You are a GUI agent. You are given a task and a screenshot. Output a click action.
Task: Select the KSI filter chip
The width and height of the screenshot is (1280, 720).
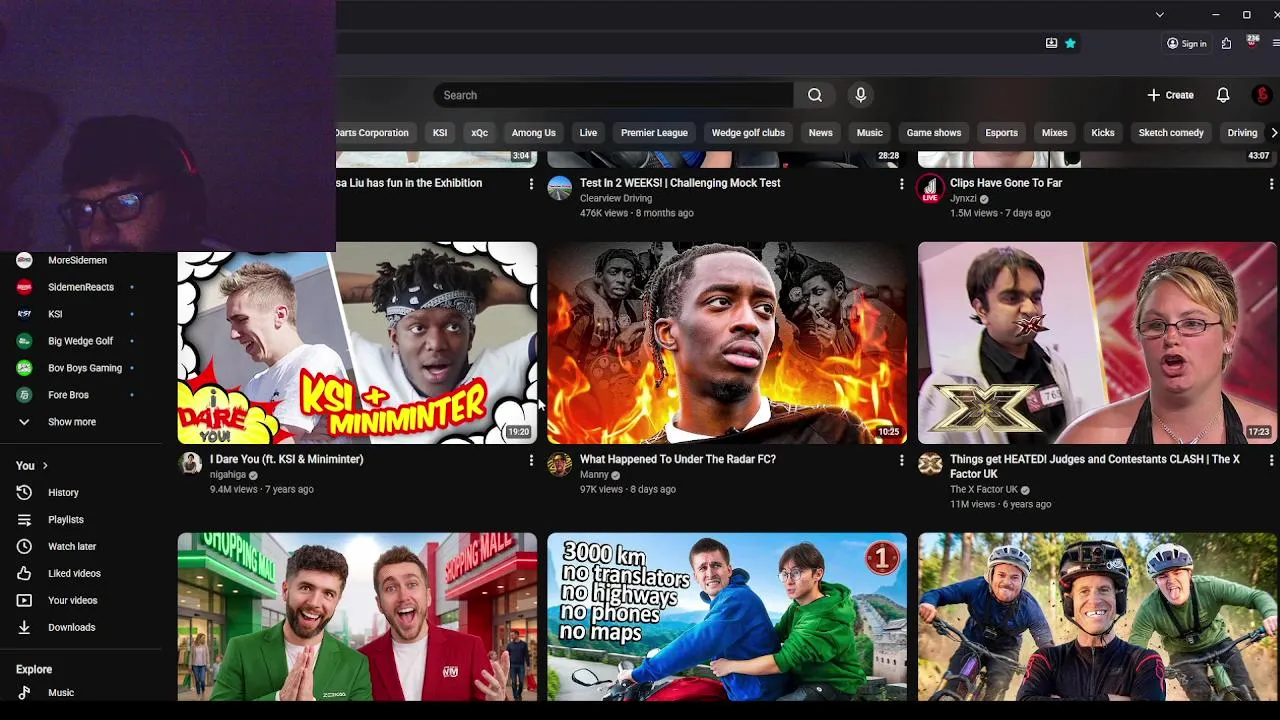click(440, 133)
